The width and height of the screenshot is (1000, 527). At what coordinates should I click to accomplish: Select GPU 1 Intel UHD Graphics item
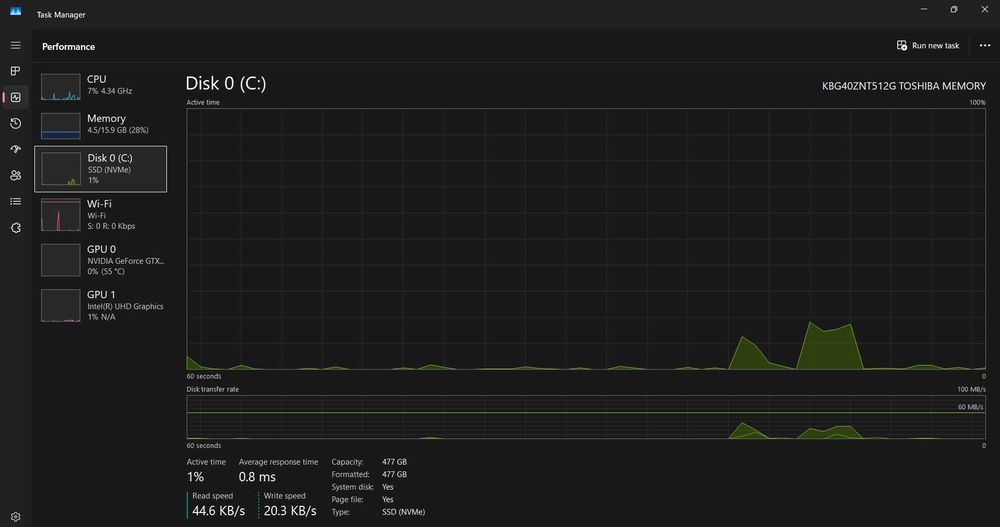(x=101, y=305)
